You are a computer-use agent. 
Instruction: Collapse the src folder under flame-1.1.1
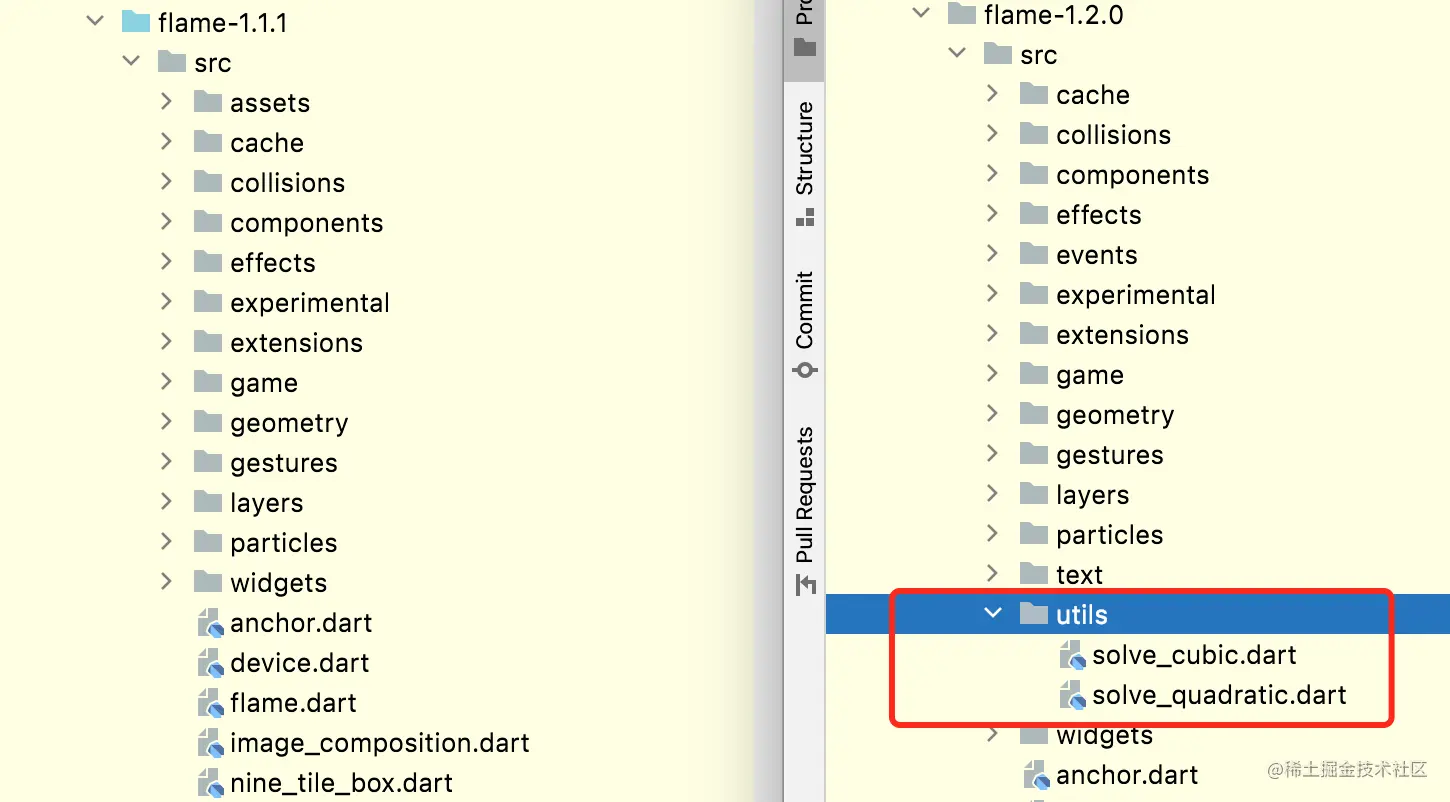click(131, 61)
